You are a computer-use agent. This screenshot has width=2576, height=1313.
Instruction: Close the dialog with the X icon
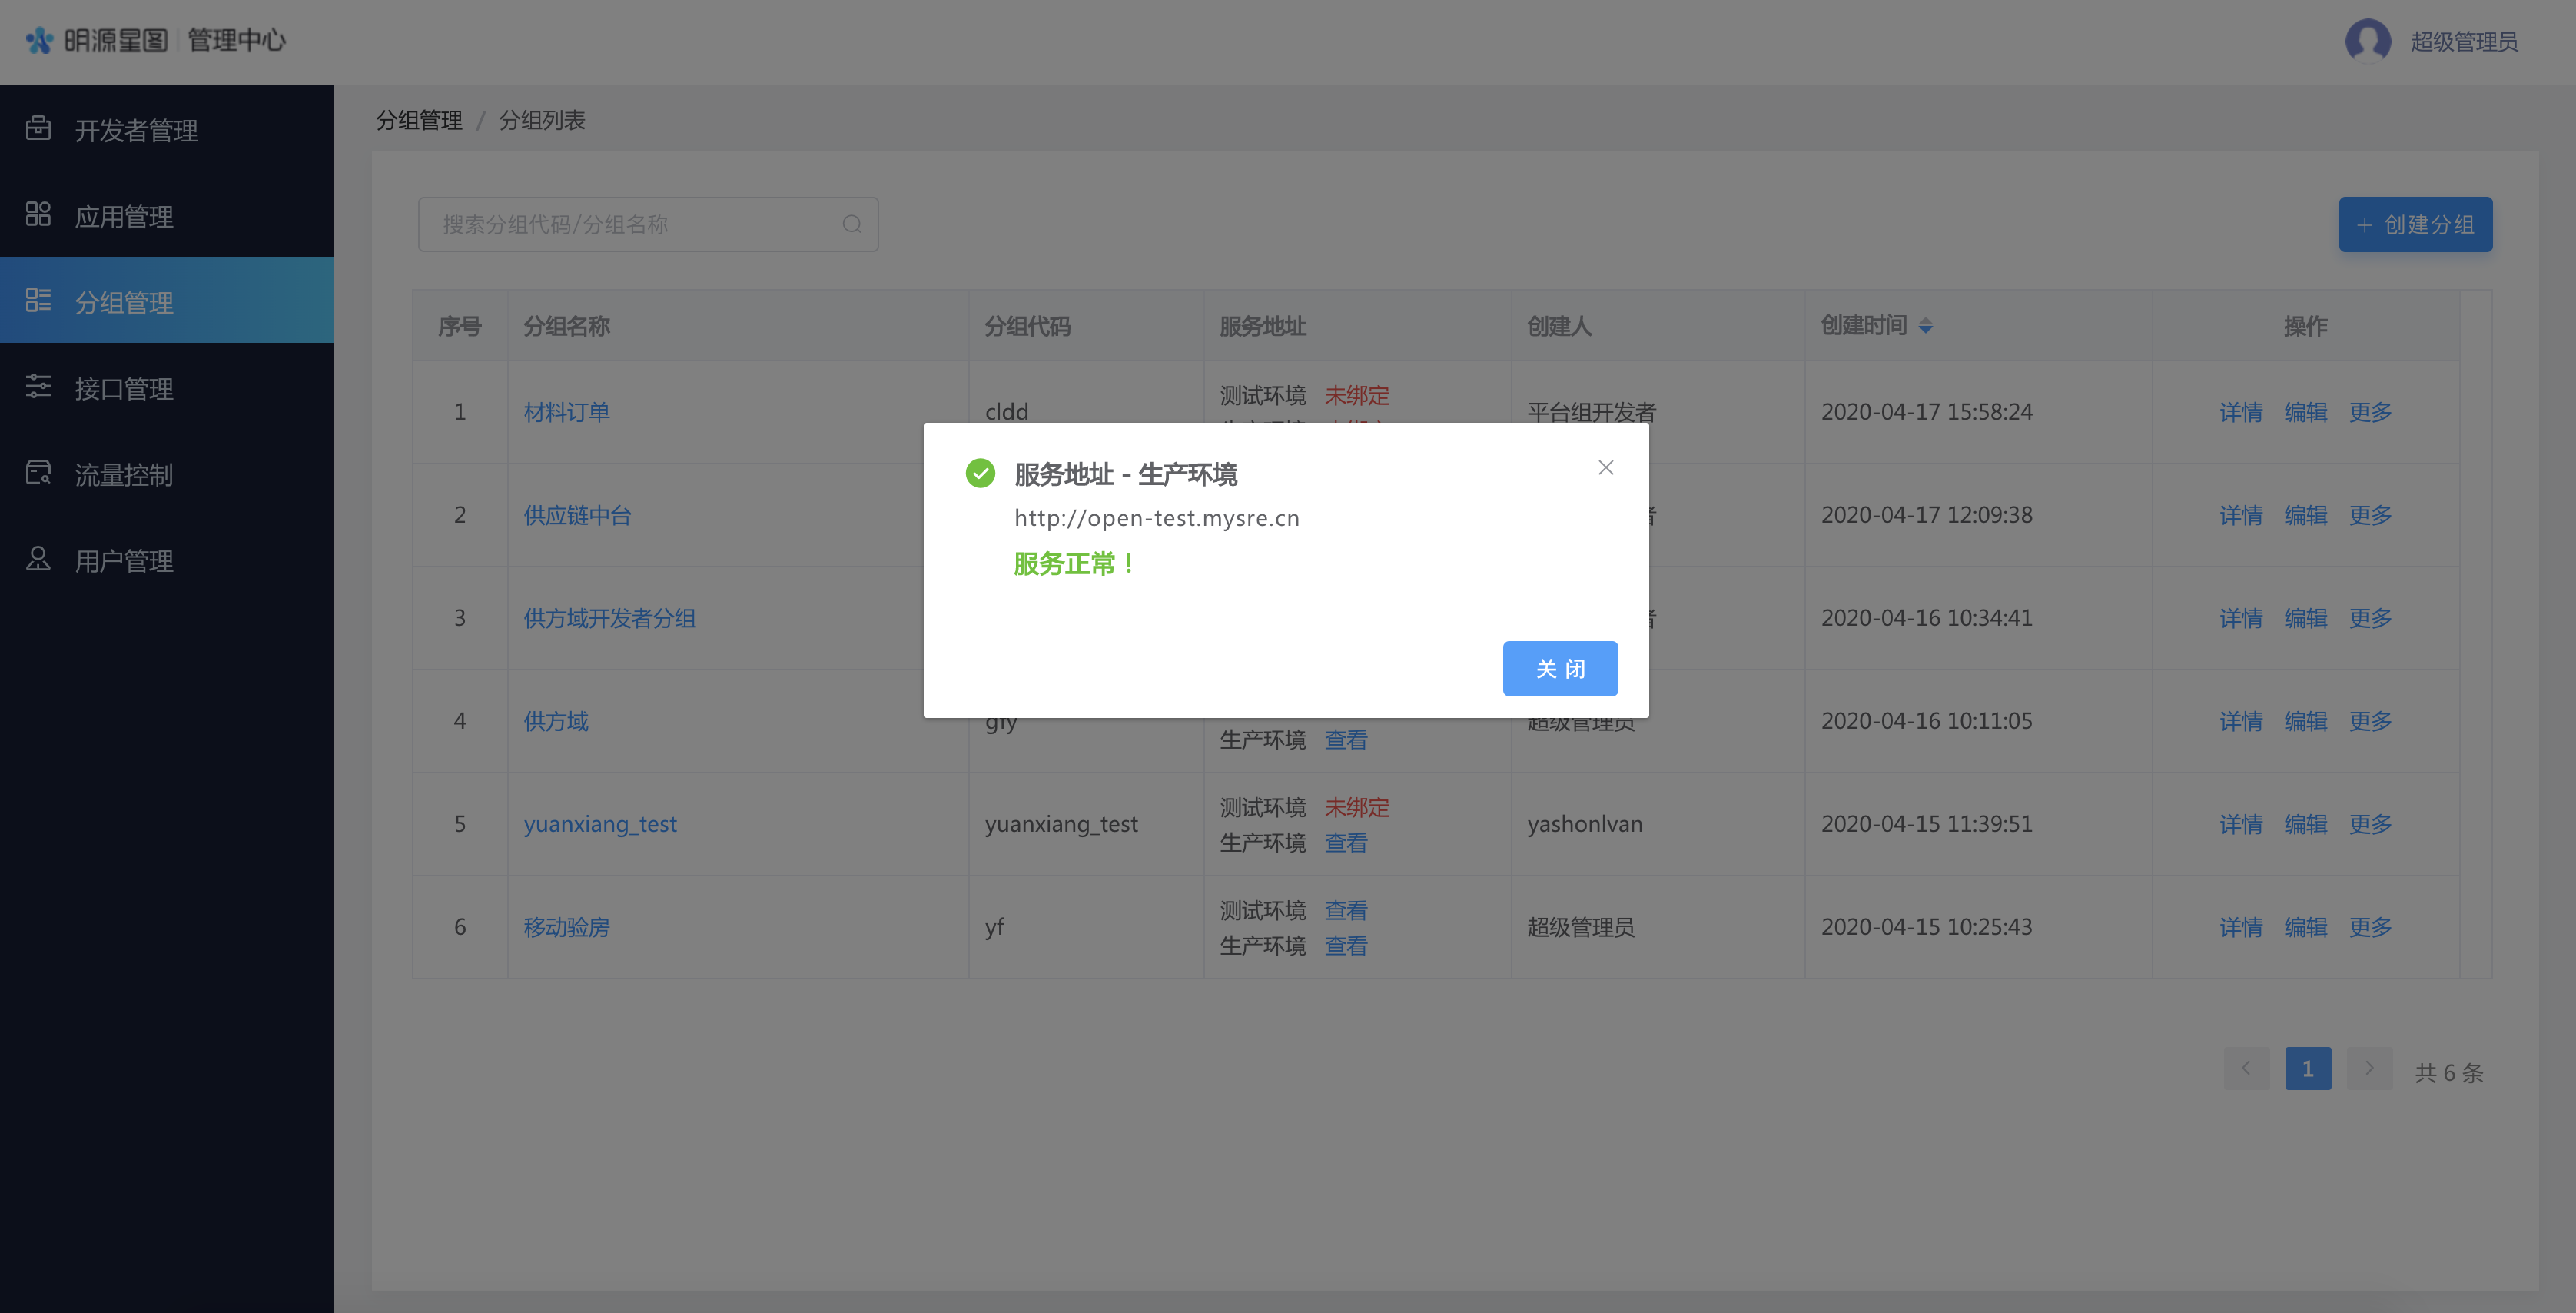coord(1605,468)
